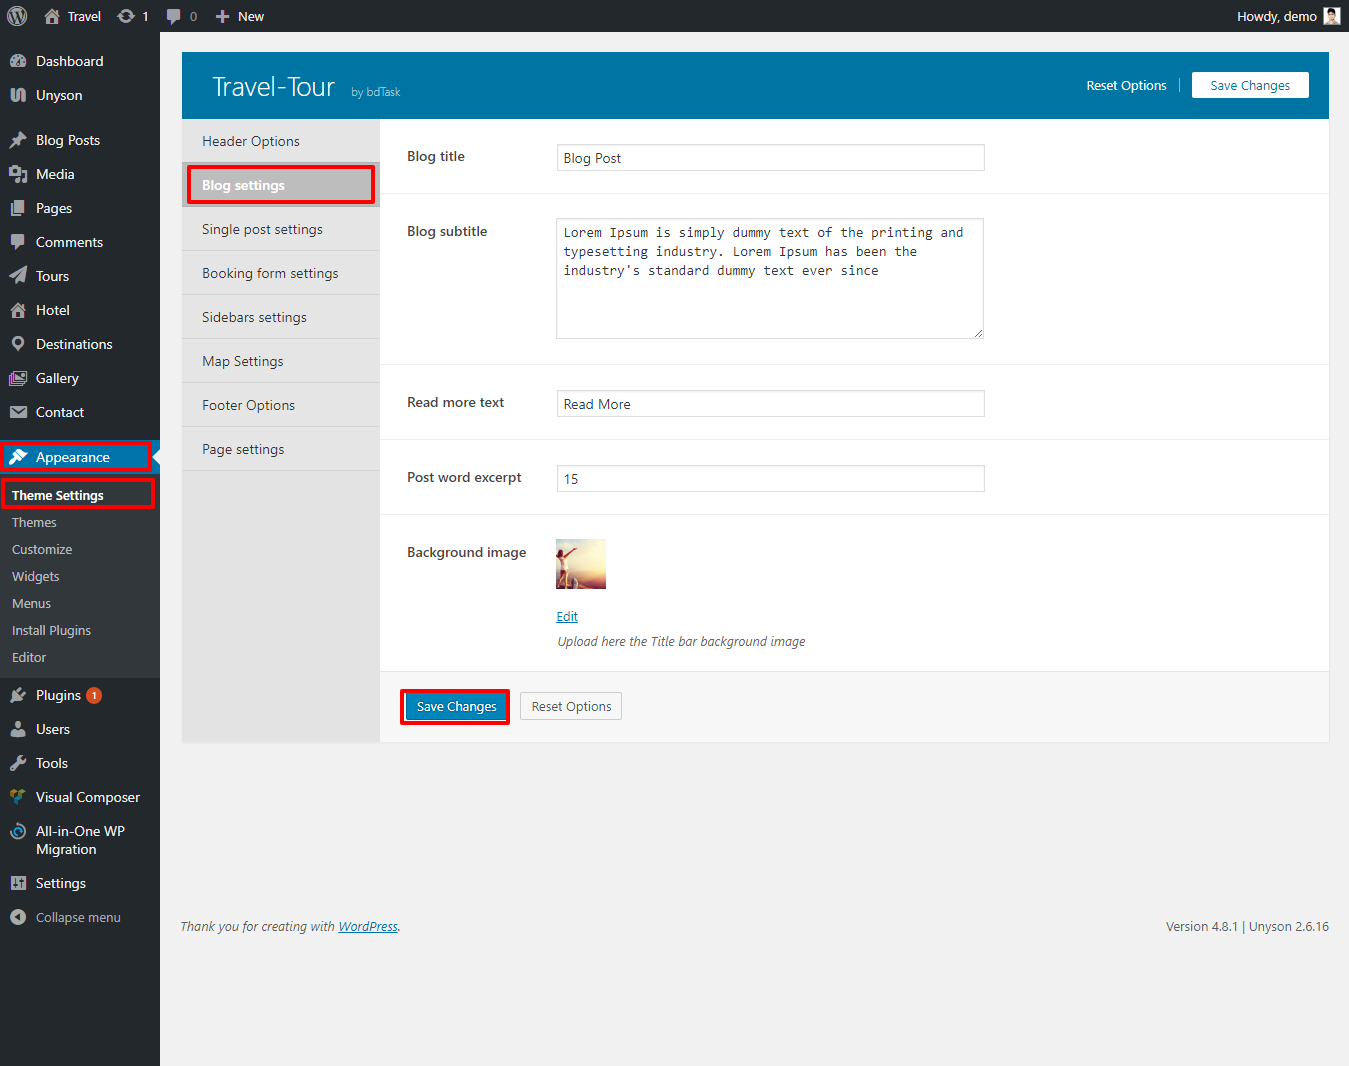This screenshot has width=1349, height=1066.
Task: Click the Appearance paintbrush icon
Action: click(x=18, y=457)
